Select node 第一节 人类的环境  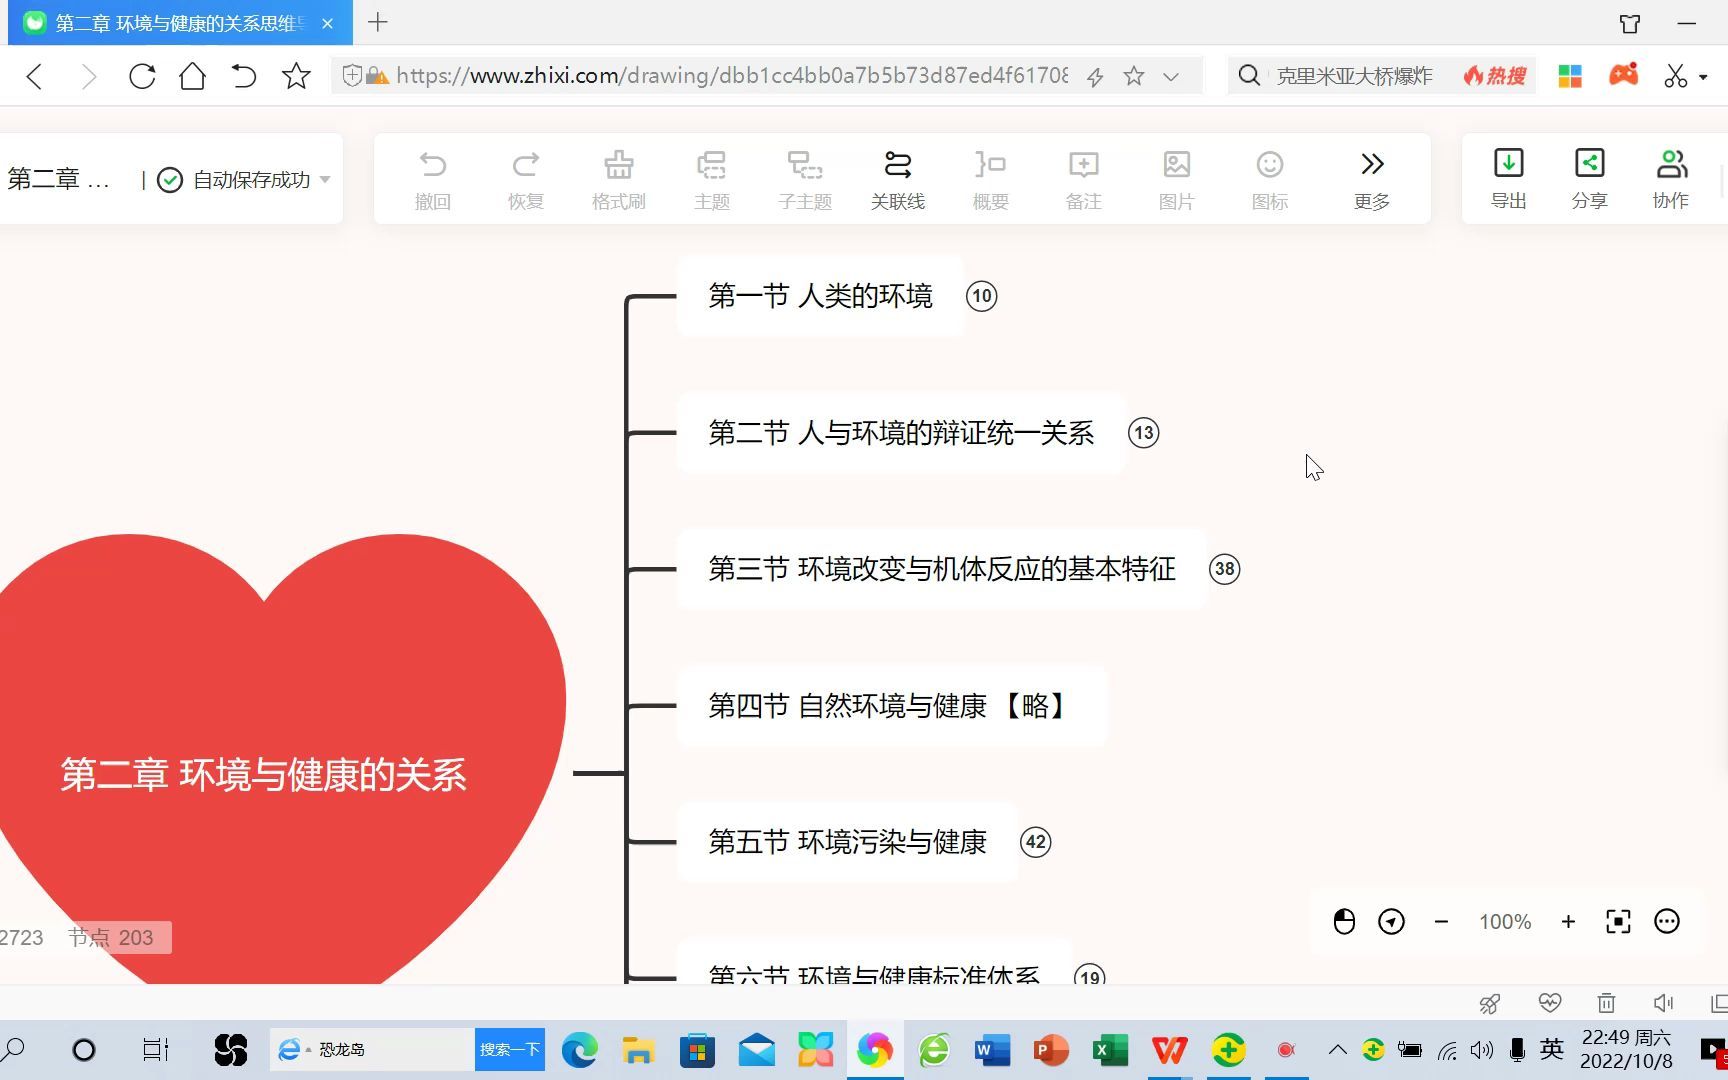820,296
